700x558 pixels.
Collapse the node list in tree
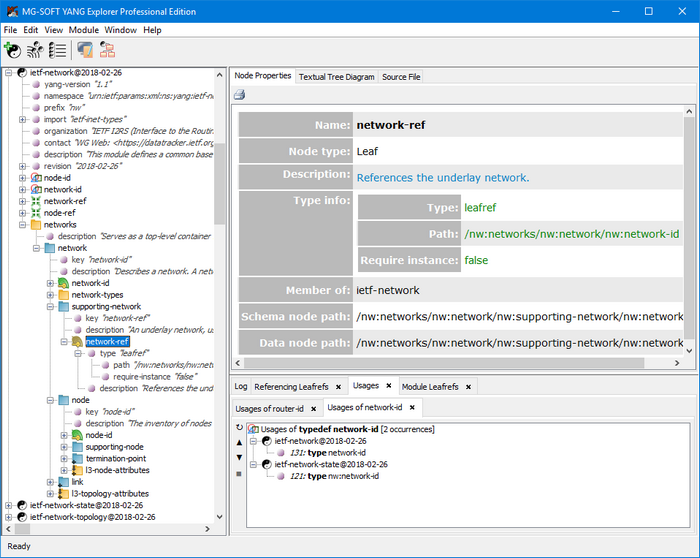(x=50, y=400)
